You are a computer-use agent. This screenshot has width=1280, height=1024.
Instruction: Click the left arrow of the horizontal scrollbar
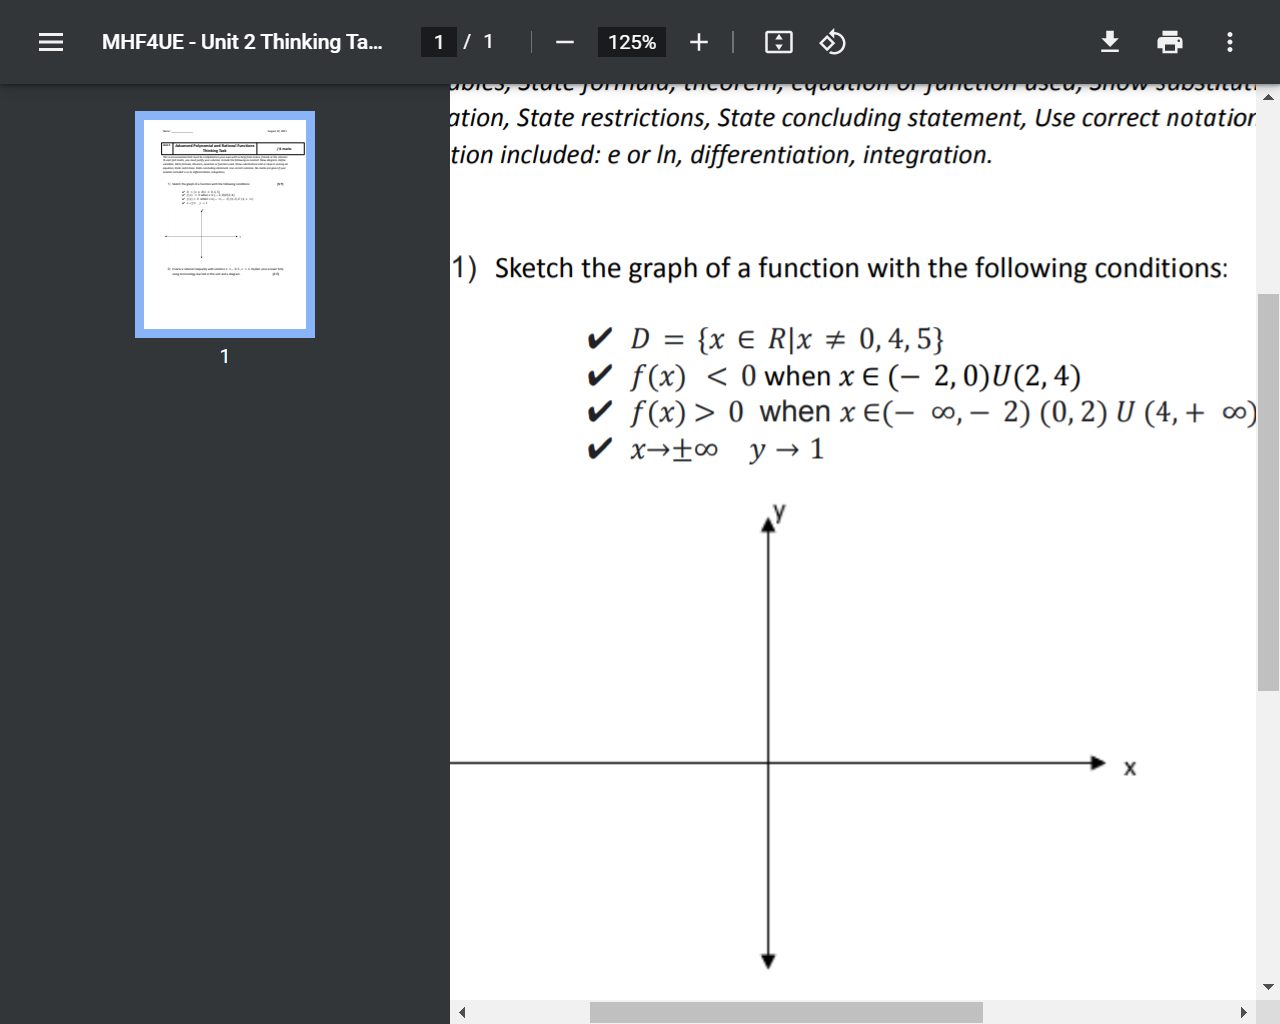[x=461, y=1012]
